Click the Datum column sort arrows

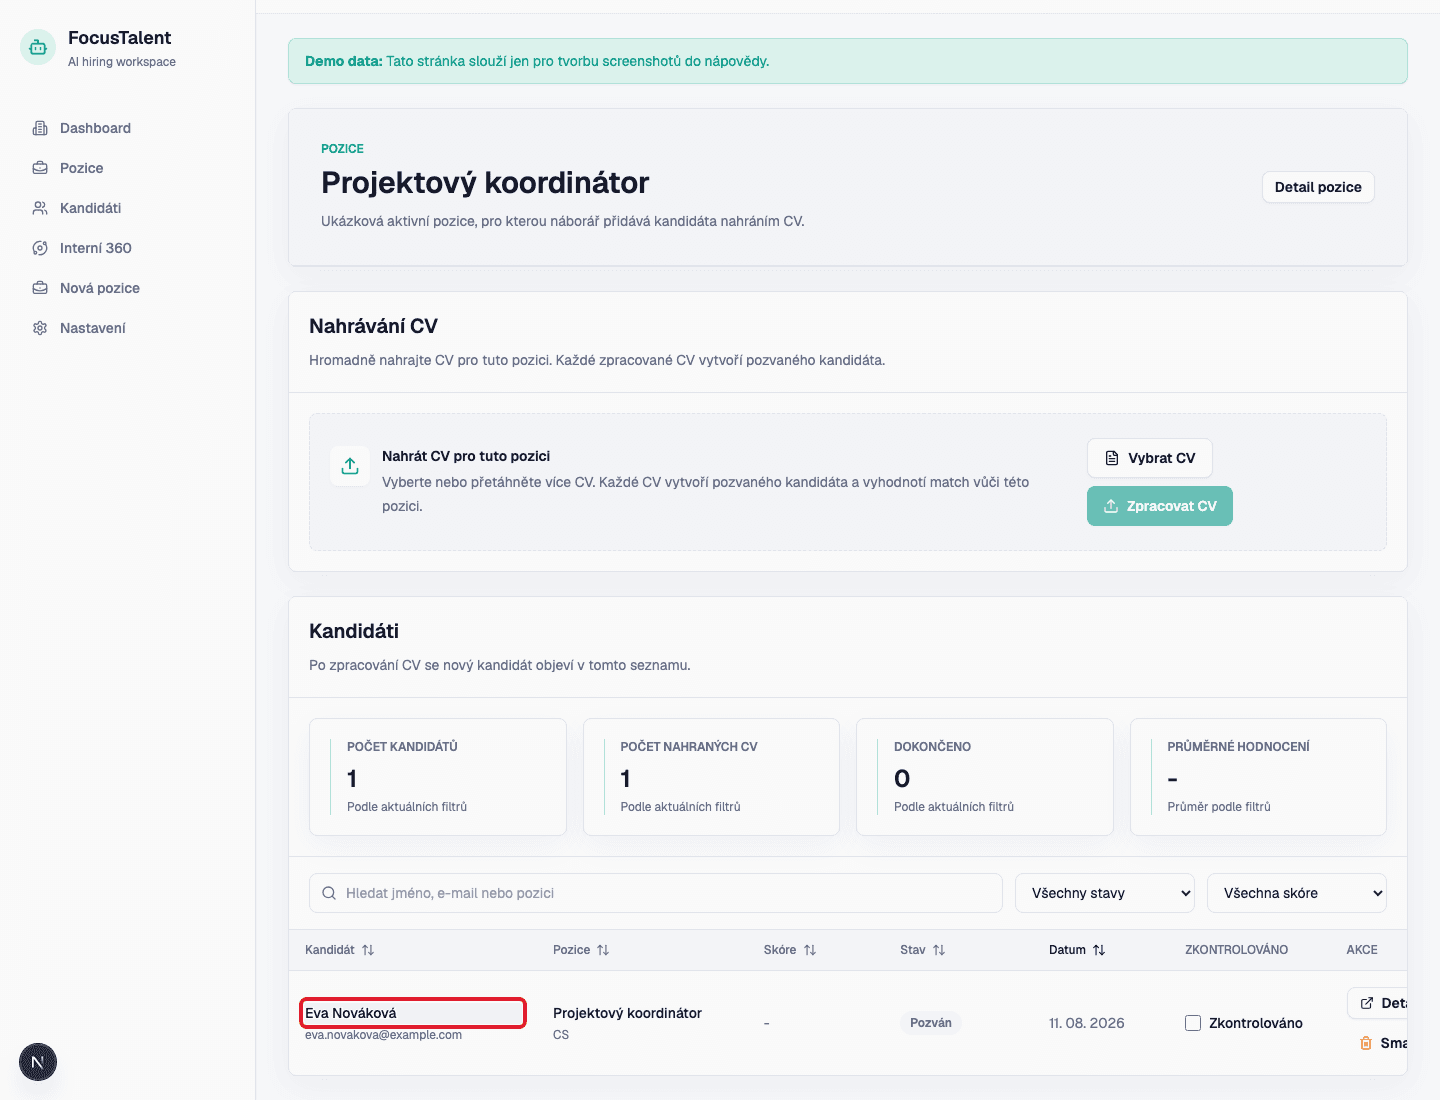point(1099,950)
